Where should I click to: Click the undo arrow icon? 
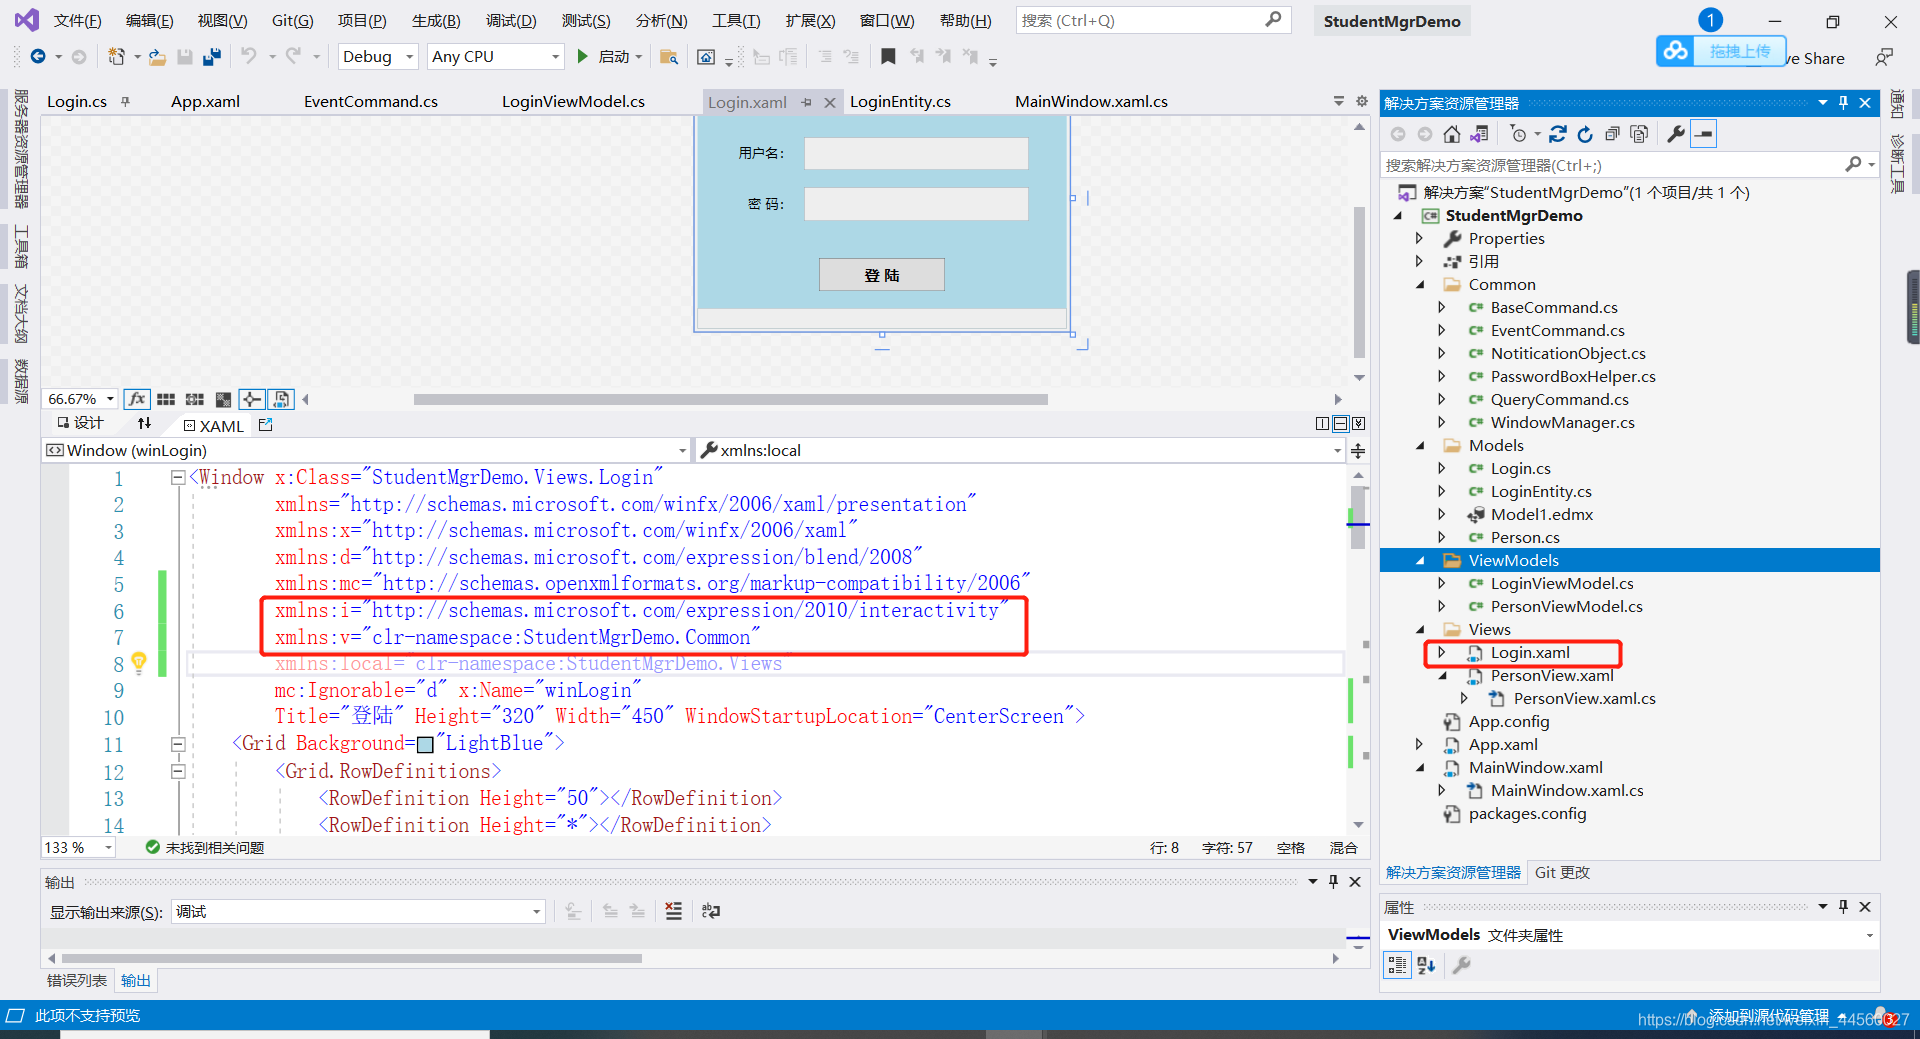(x=249, y=56)
